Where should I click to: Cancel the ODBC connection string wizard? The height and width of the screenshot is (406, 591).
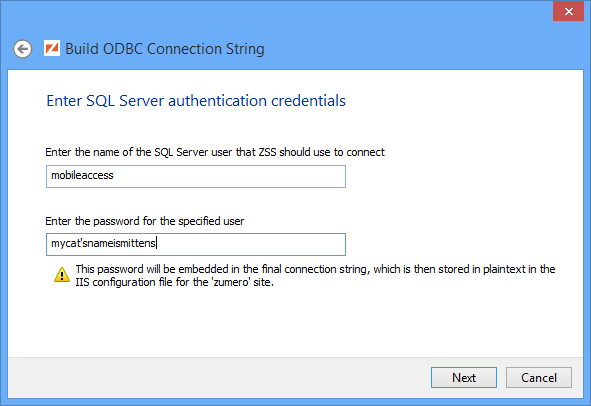pyautogui.click(x=539, y=377)
